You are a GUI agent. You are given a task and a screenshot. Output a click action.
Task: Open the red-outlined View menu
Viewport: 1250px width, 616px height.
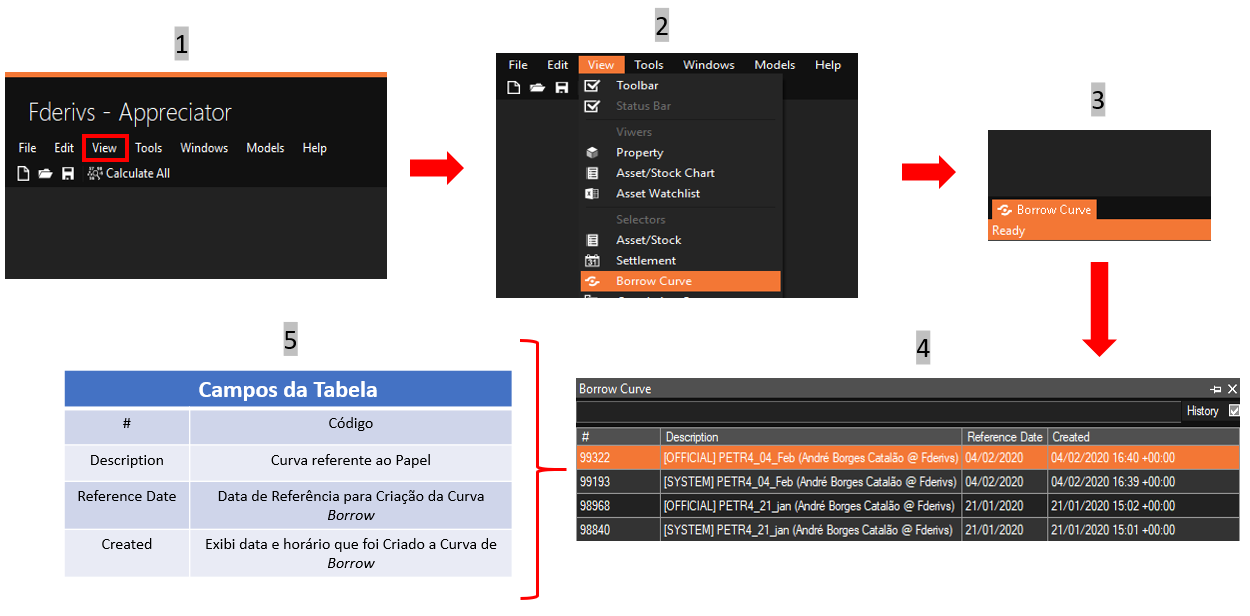tap(104, 148)
